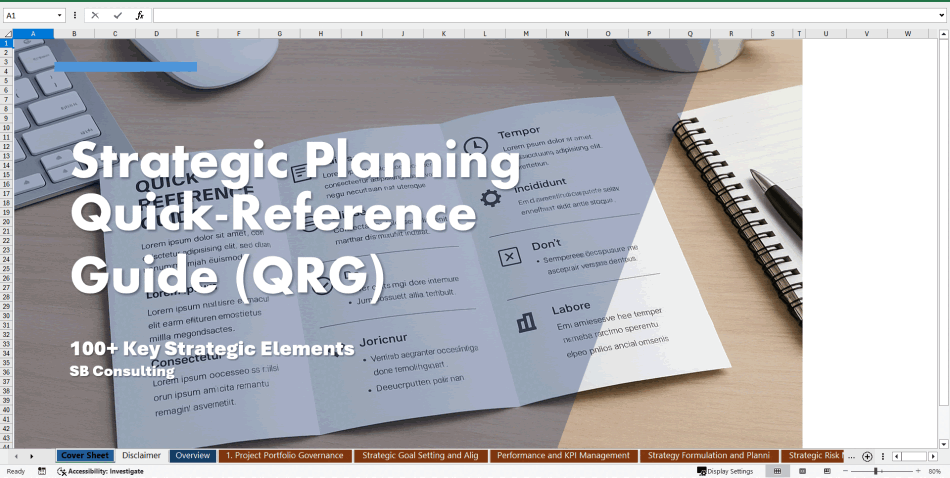Open the Performance and KPI Management tab
Image resolution: width=950 pixels, height=478 pixels.
[x=563, y=456]
